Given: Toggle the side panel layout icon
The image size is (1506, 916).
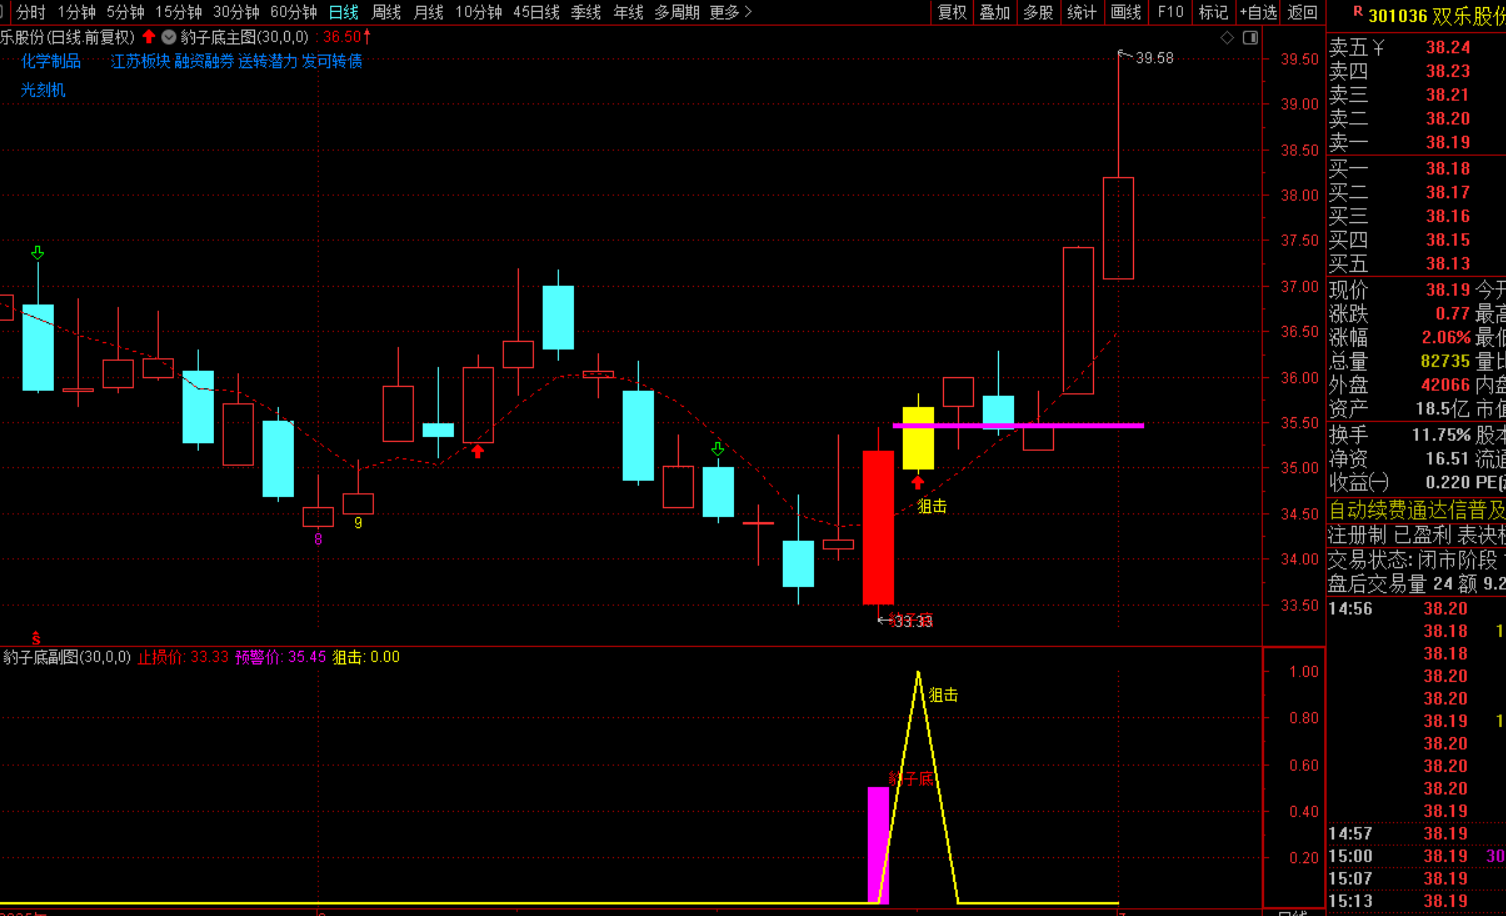Looking at the screenshot, I should pyautogui.click(x=1250, y=37).
